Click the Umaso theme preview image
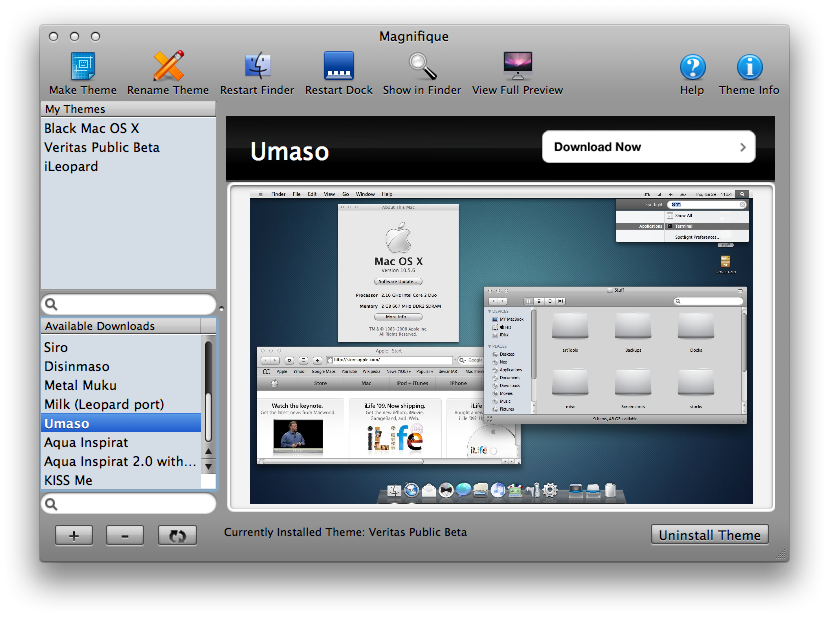This screenshot has width=829, height=617. 501,347
